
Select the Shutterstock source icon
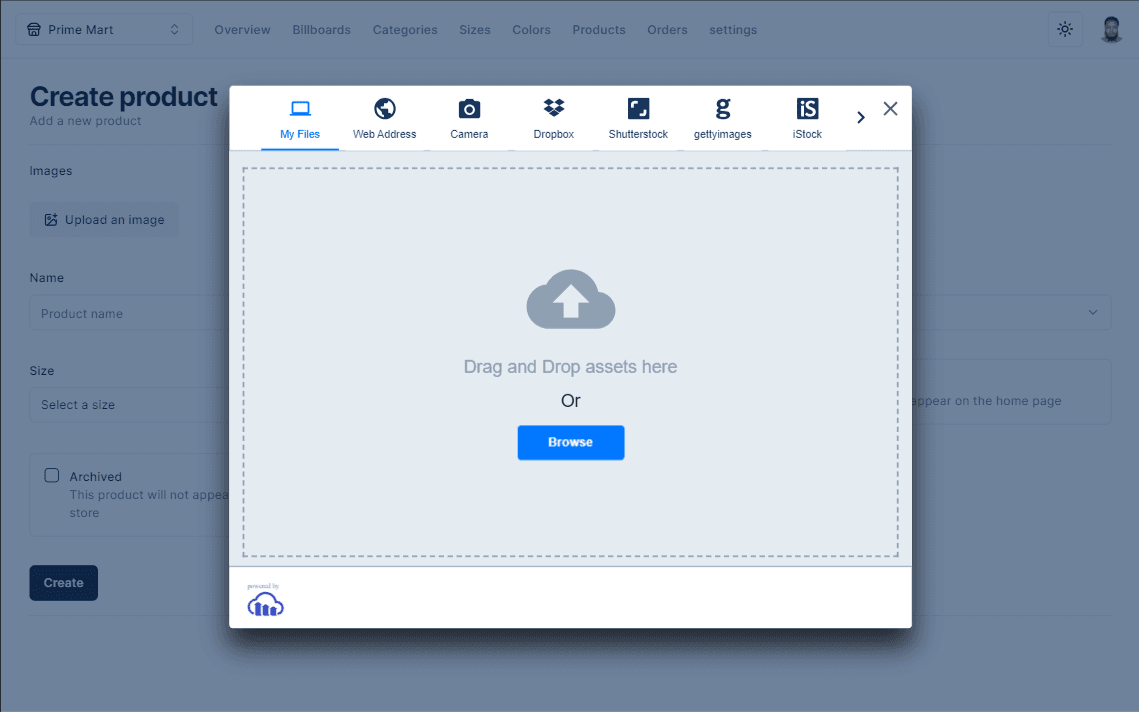tap(638, 109)
